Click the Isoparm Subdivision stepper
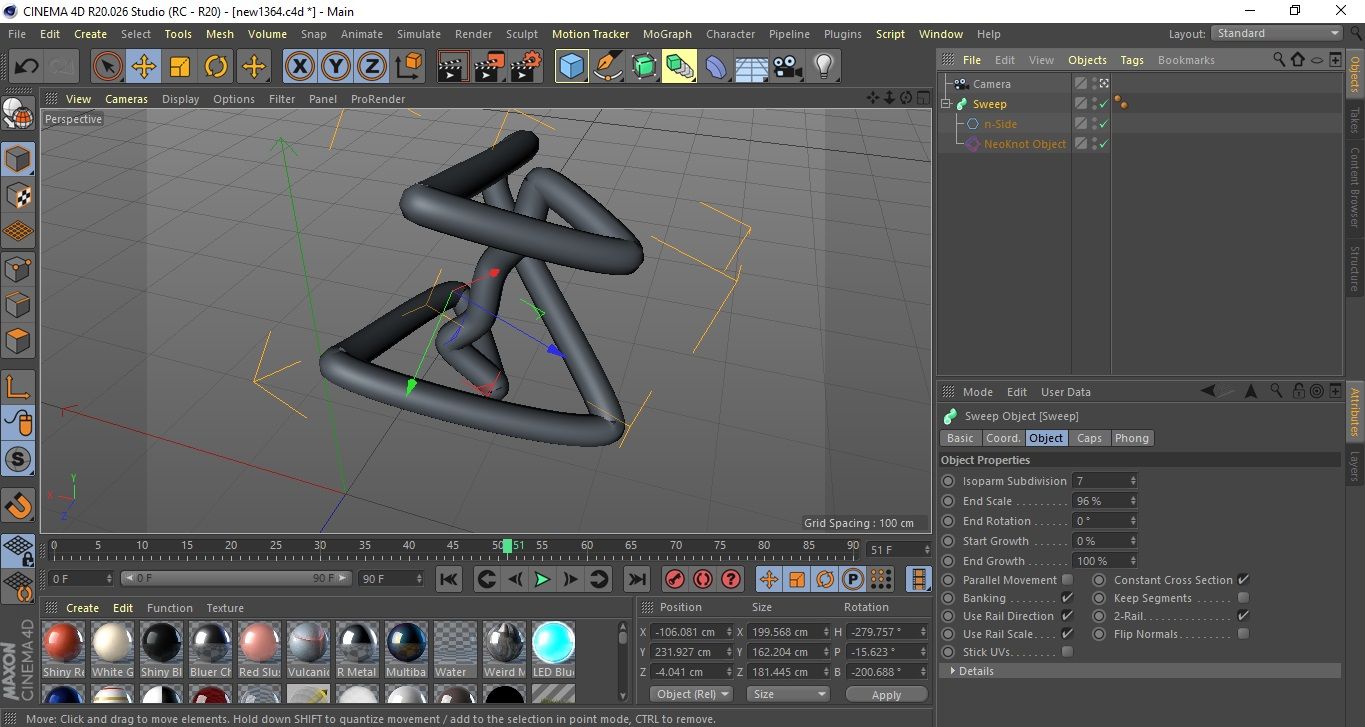 1133,481
